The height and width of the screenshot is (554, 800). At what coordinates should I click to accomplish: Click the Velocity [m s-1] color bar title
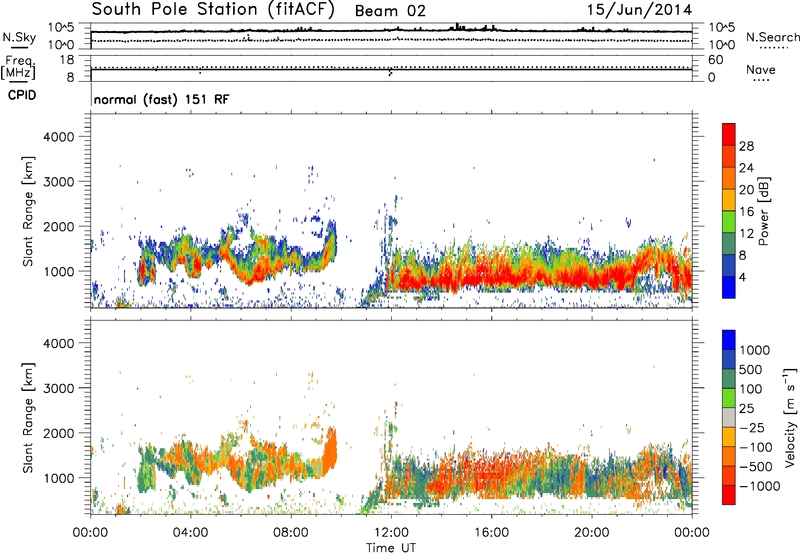(790, 417)
